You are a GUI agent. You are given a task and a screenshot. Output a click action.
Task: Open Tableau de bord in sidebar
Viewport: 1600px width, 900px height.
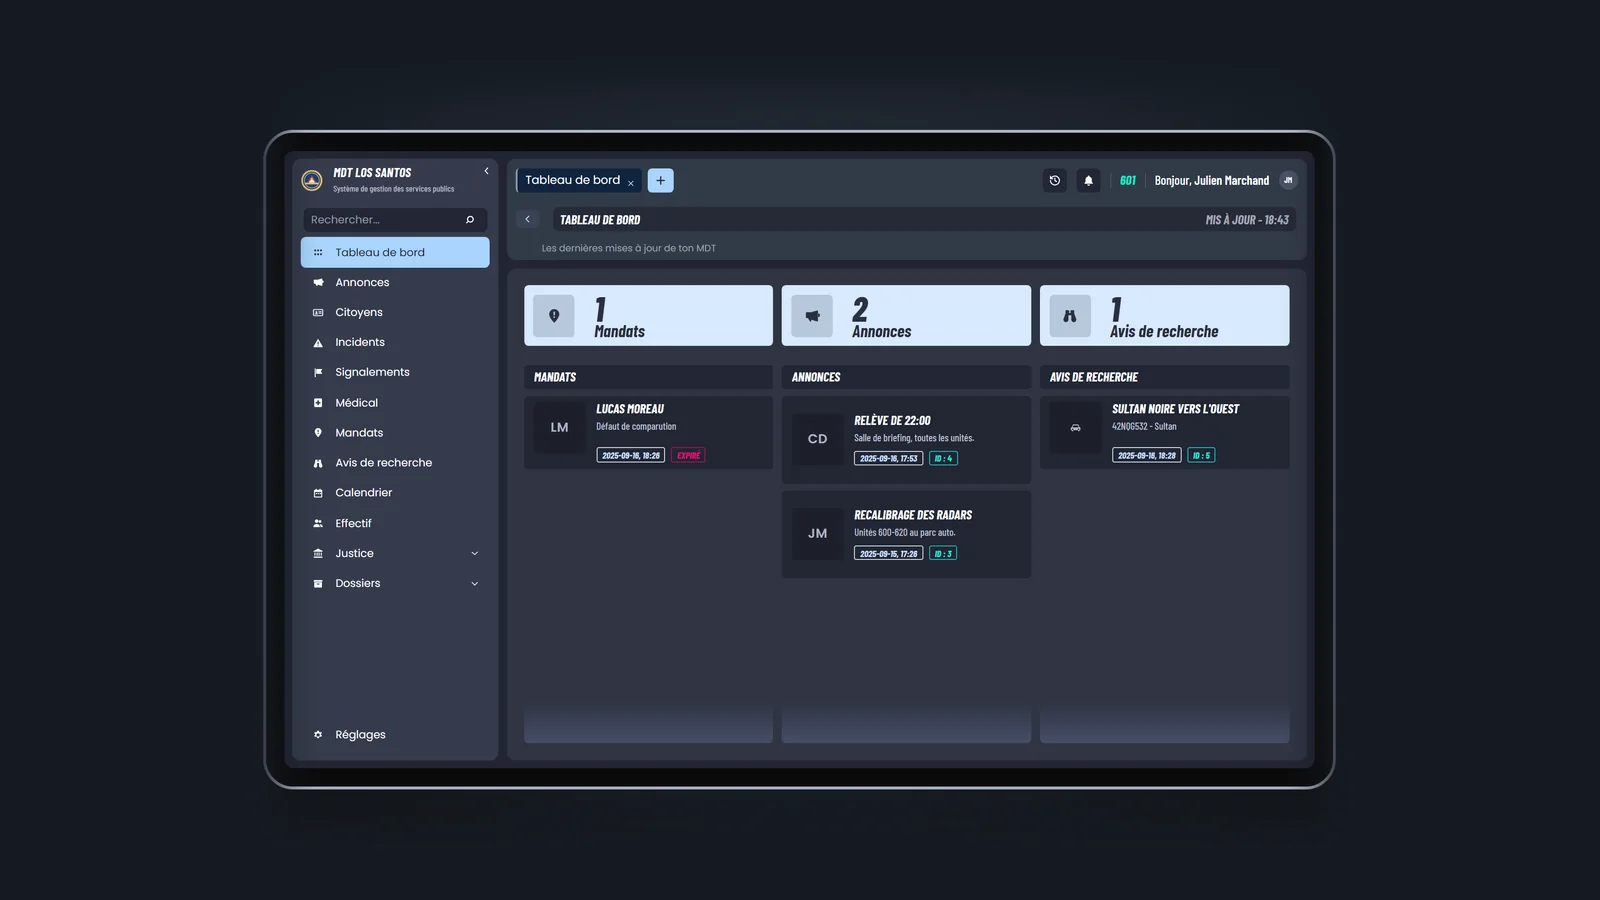[395, 252]
